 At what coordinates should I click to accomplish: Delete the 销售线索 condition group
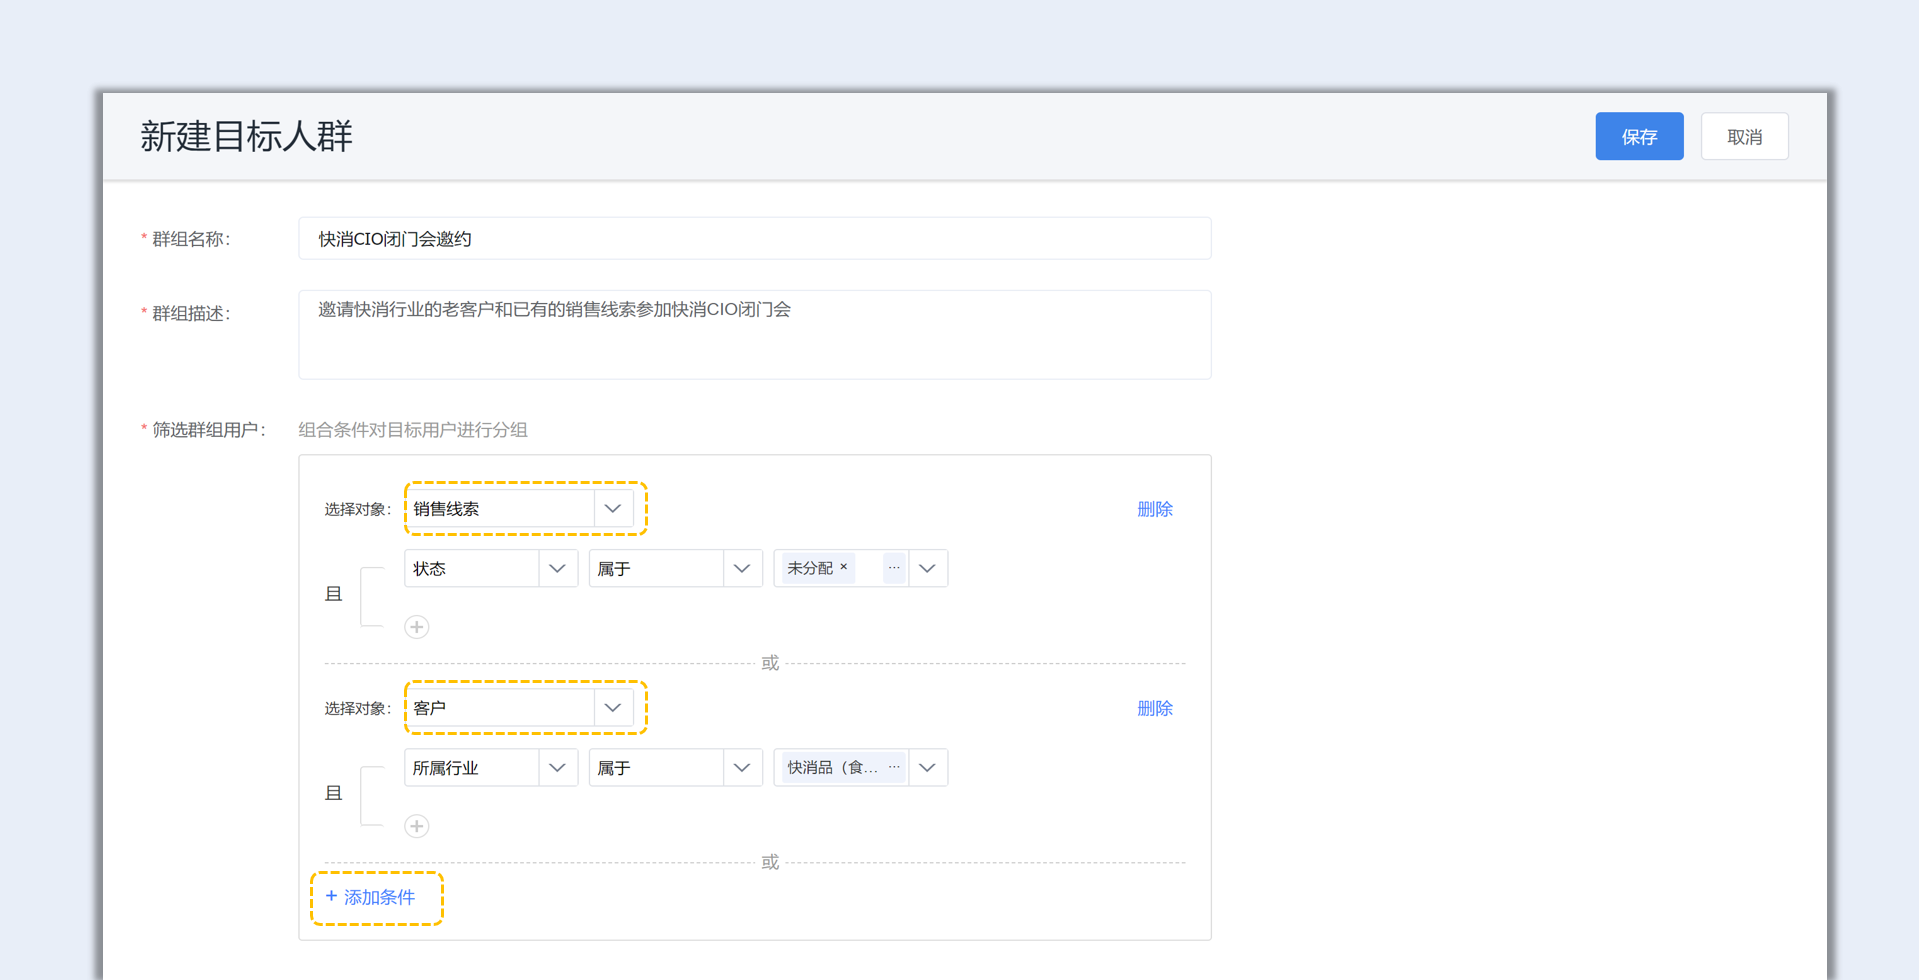click(1154, 509)
